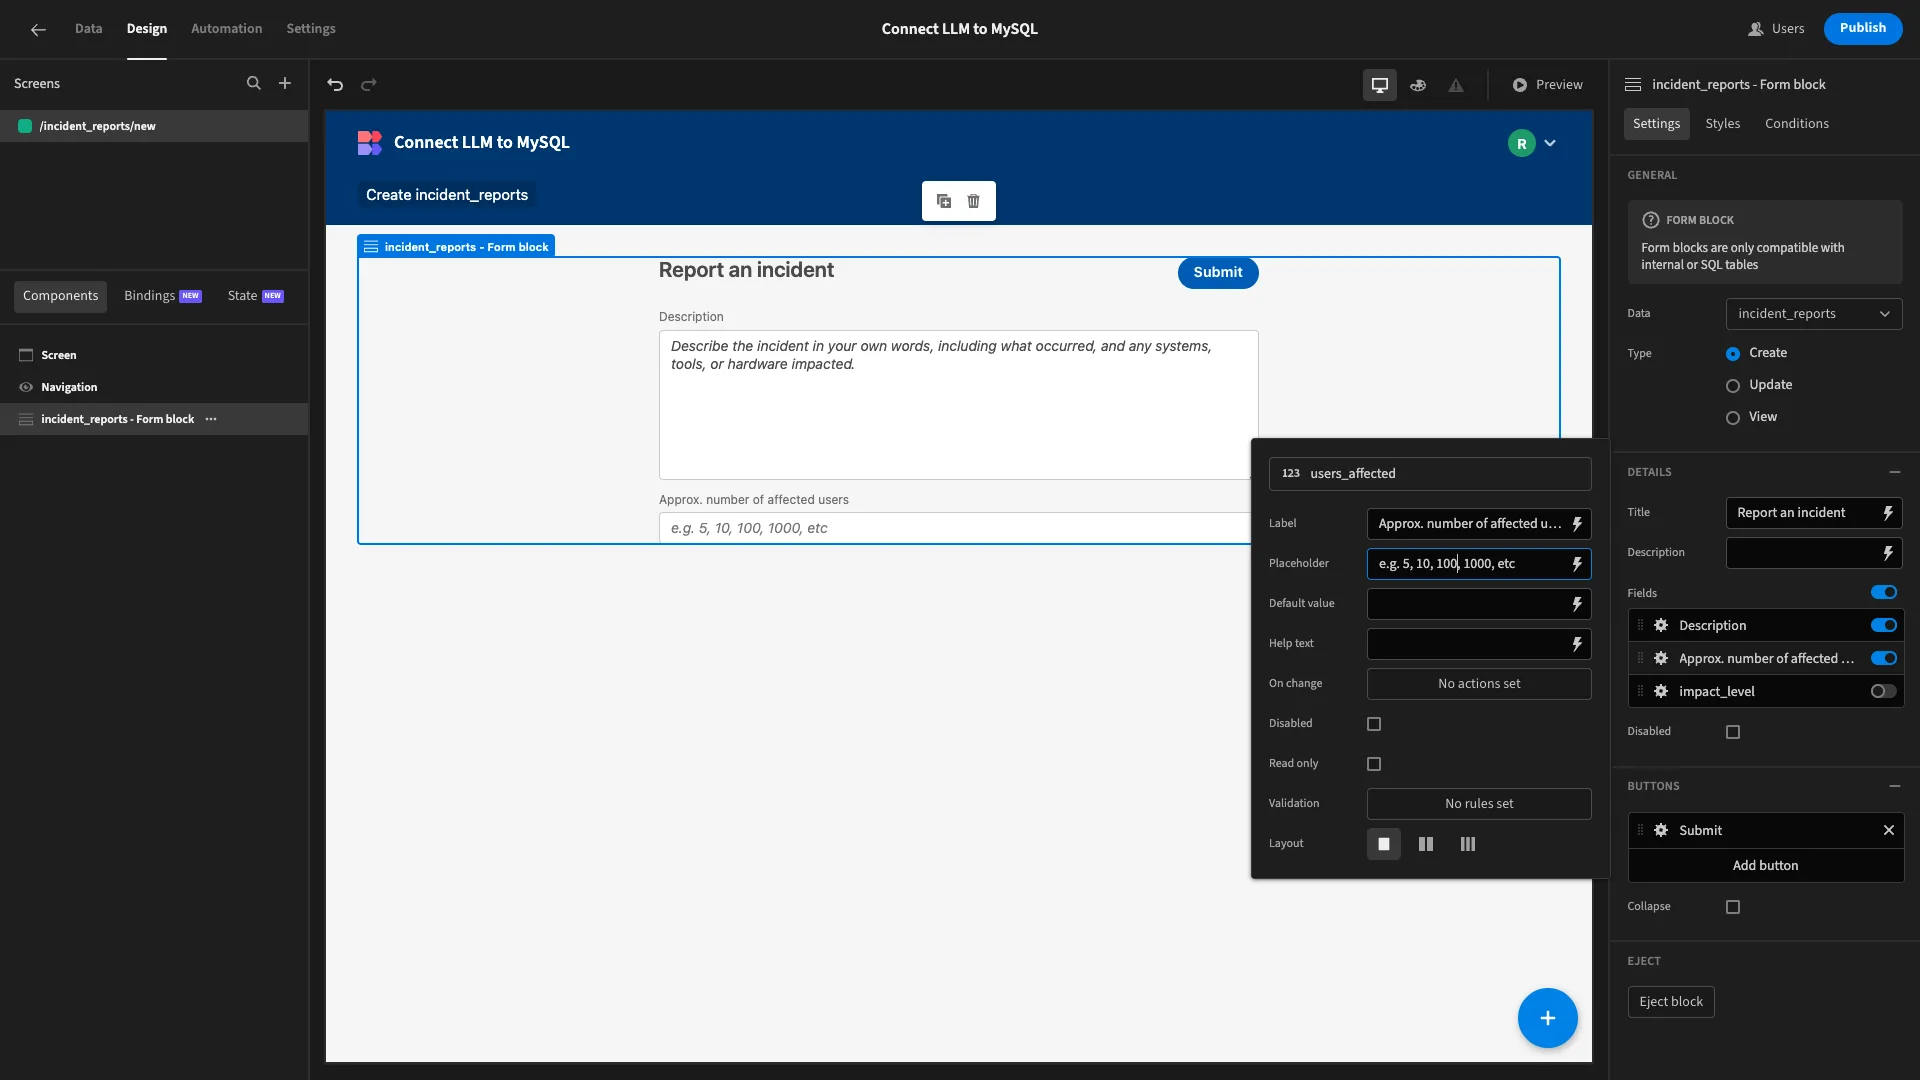Open impact_level field settings gear
Viewport: 1920px width, 1080px height.
pos(1661,691)
